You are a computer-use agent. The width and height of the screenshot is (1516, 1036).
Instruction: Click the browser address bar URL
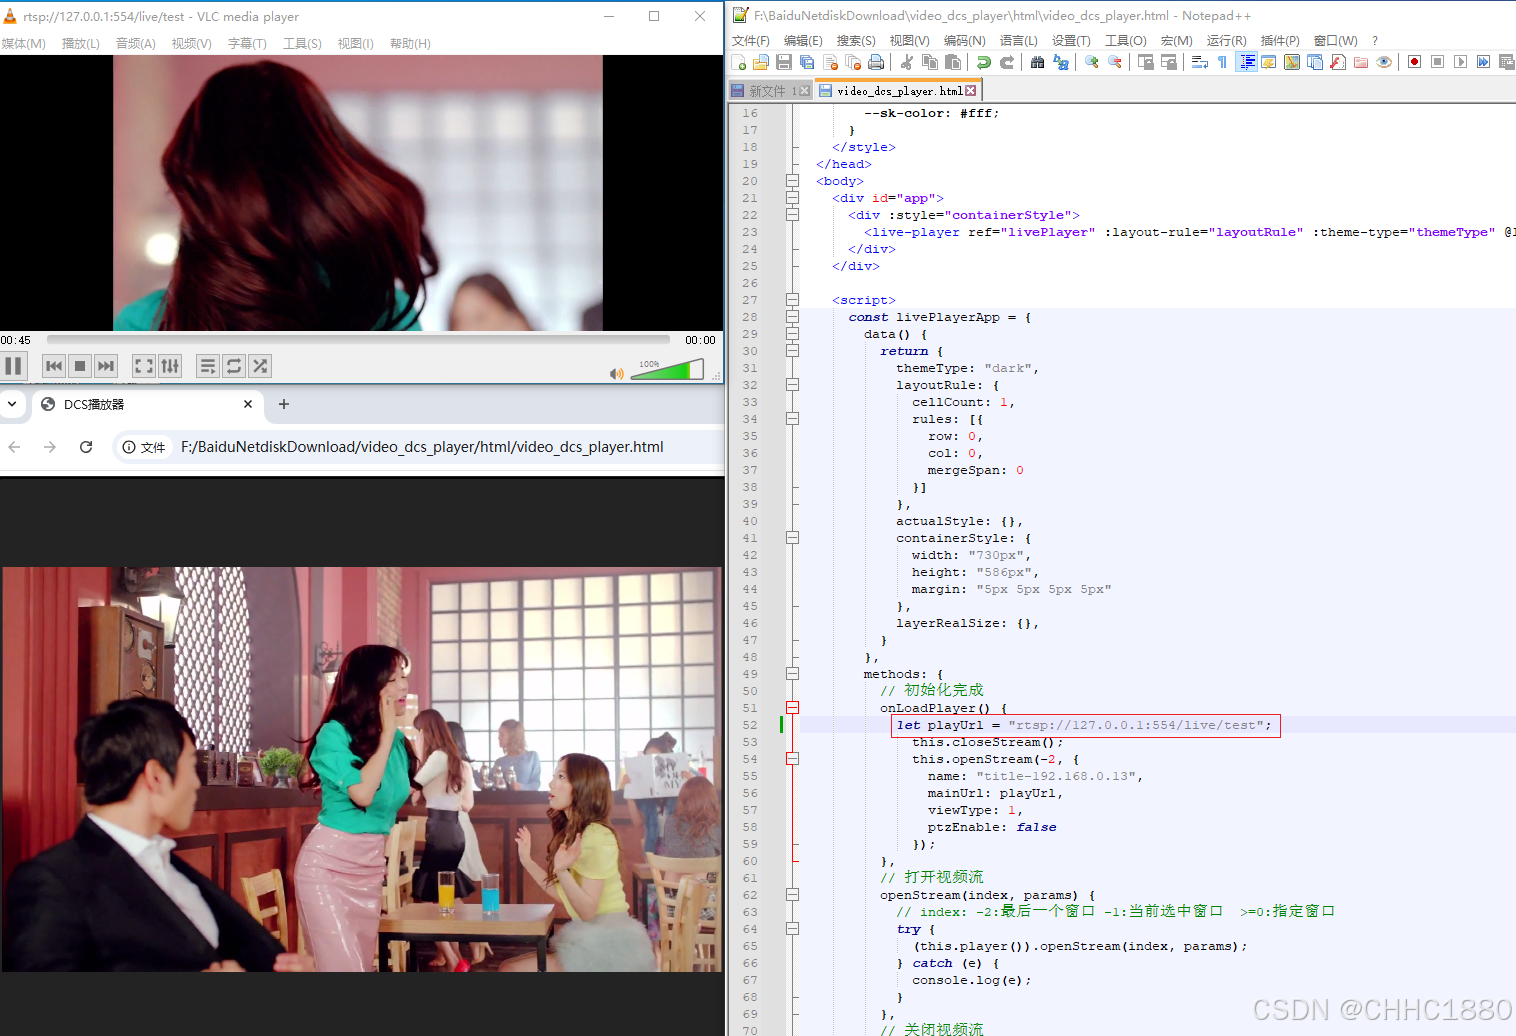(422, 447)
